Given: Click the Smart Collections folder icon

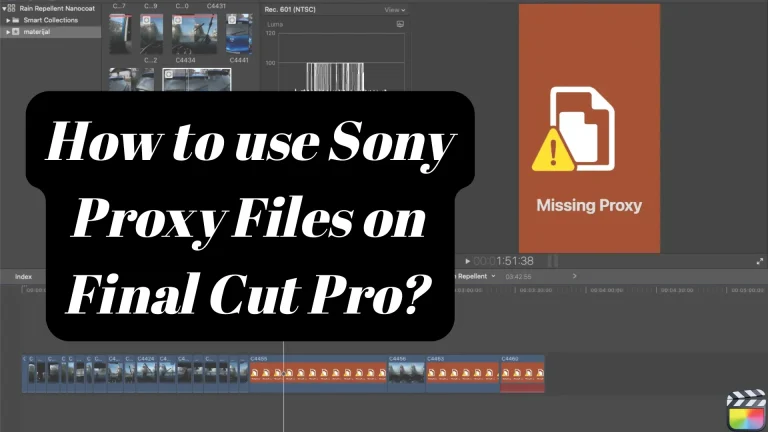Looking at the screenshot, I should [x=16, y=20].
